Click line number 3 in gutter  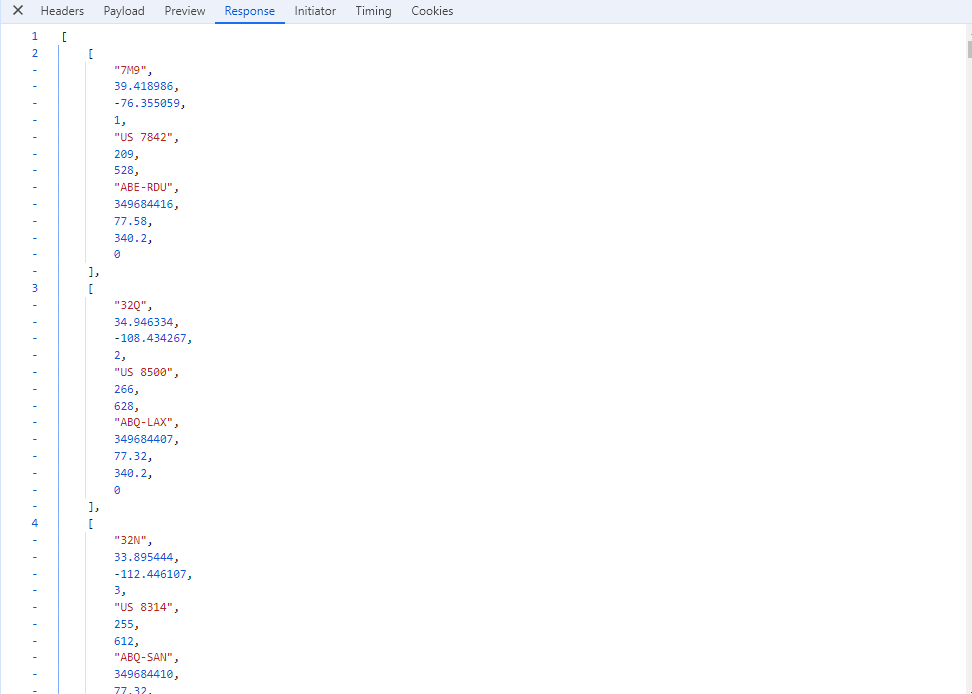click(34, 288)
